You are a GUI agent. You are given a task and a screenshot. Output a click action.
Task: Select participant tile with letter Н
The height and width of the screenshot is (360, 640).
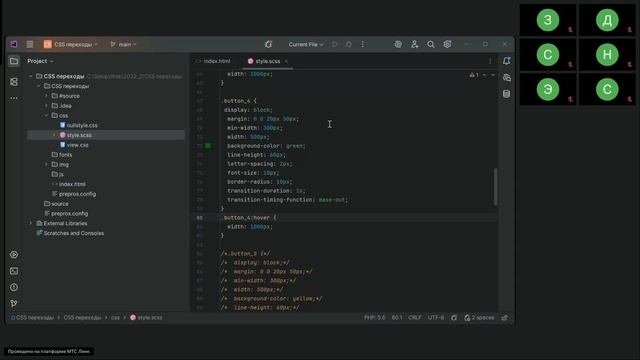tap(607, 55)
